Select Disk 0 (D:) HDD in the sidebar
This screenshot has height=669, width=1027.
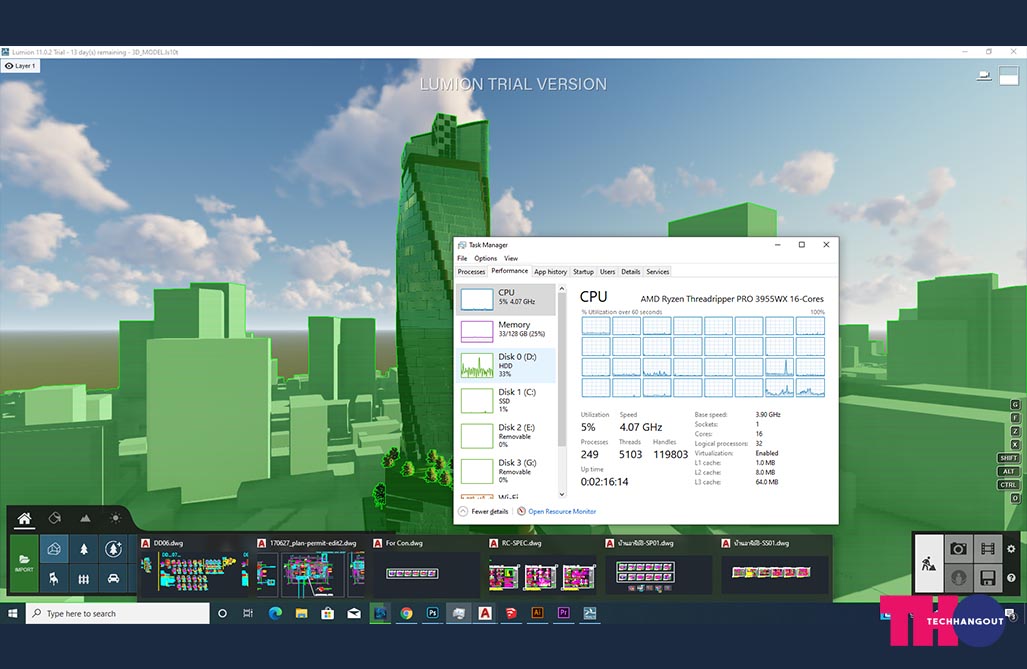pos(506,365)
